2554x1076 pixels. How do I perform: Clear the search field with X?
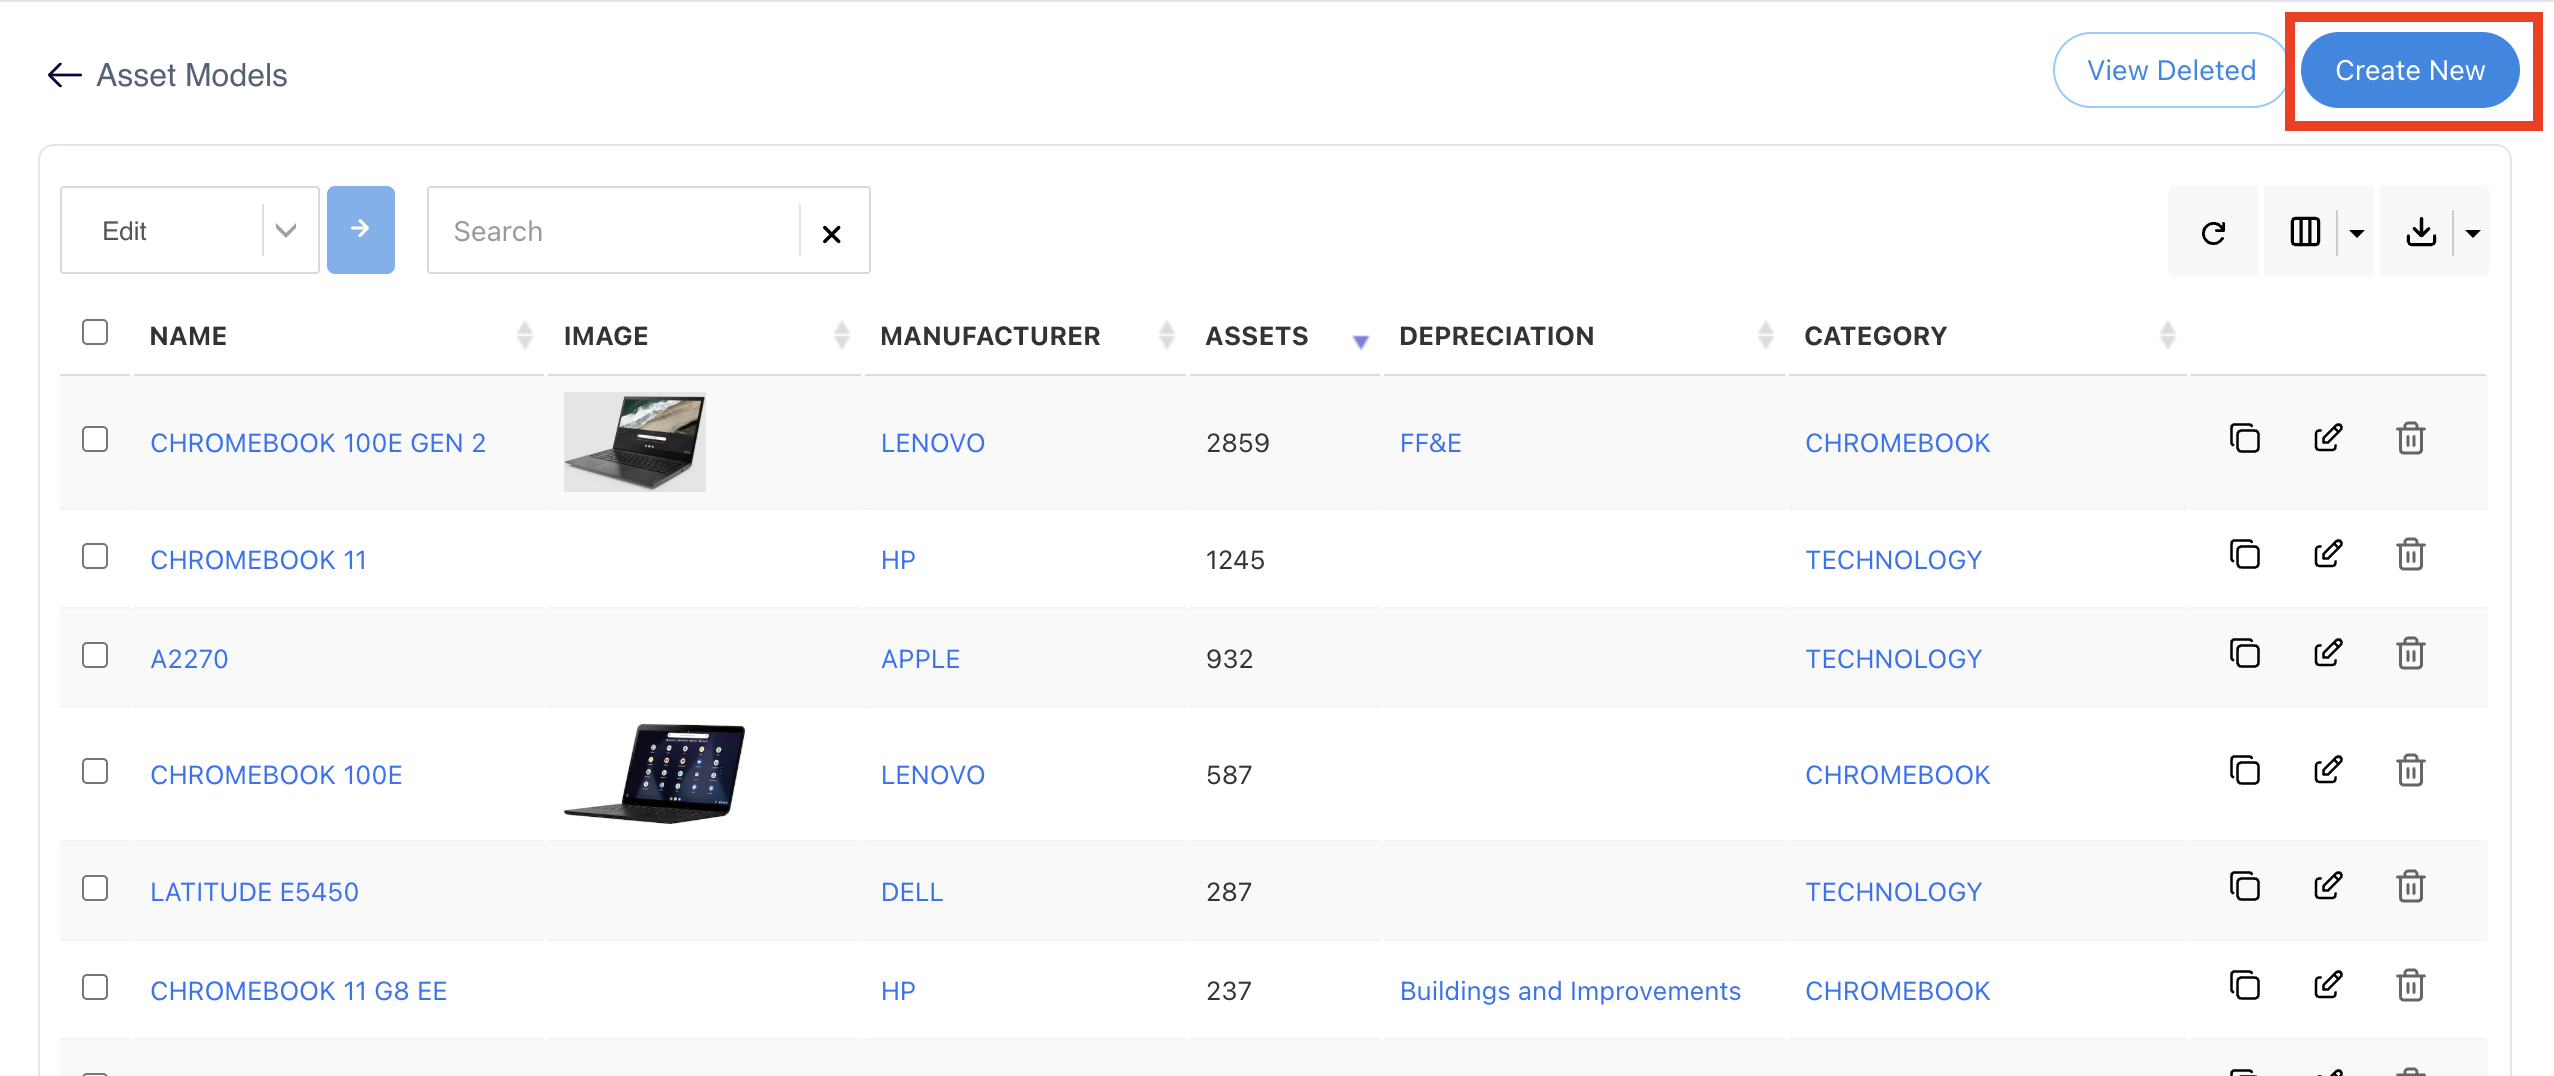click(x=831, y=233)
